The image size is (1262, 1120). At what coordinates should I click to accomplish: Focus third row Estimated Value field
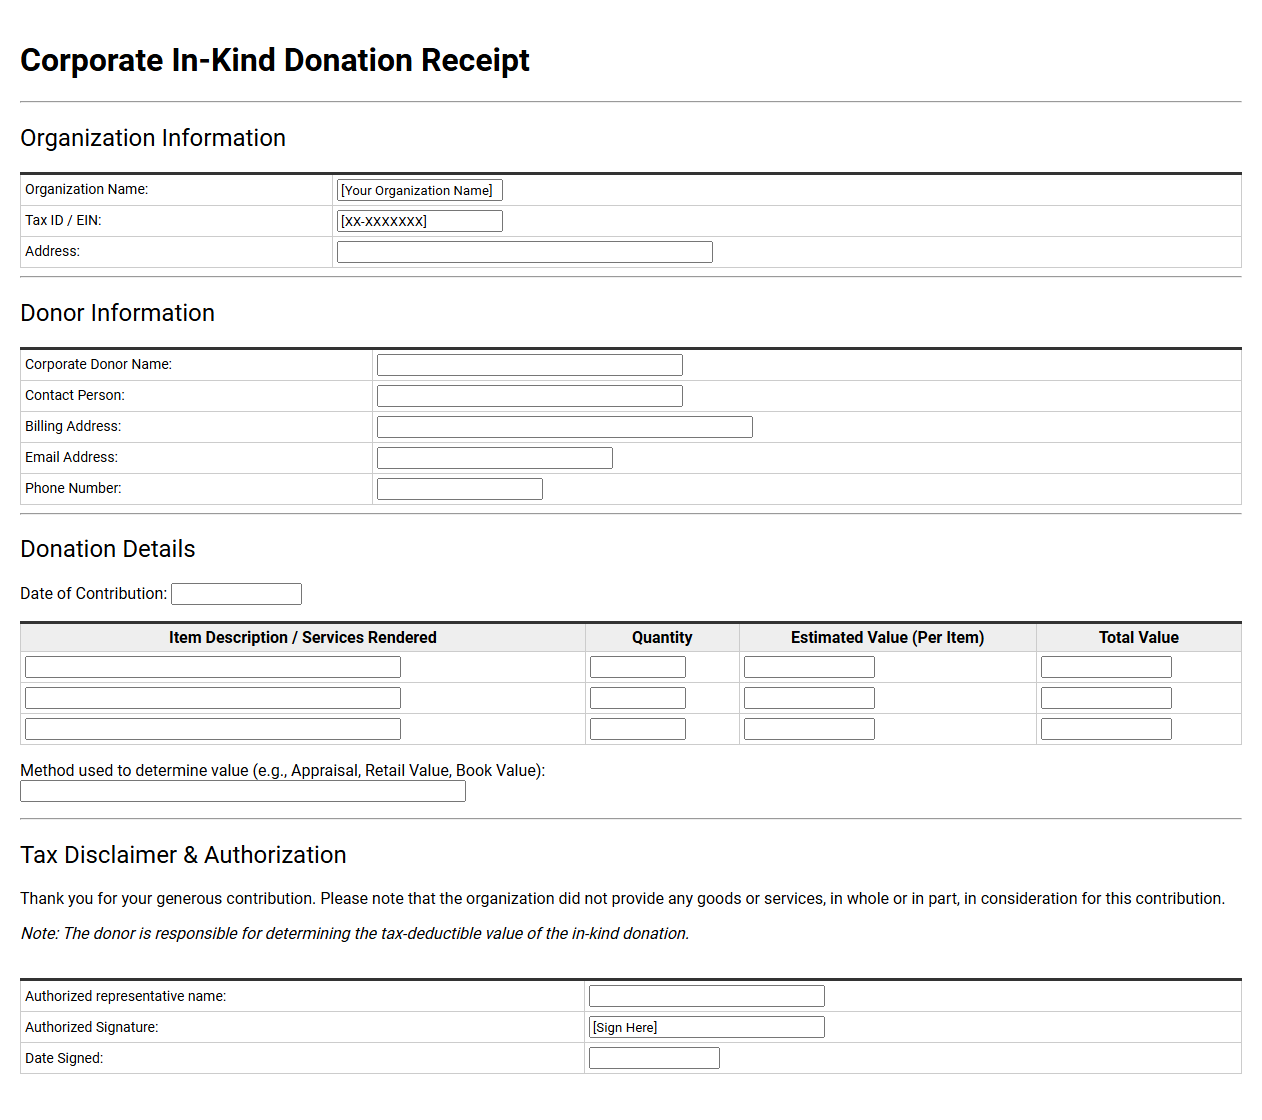pos(809,729)
